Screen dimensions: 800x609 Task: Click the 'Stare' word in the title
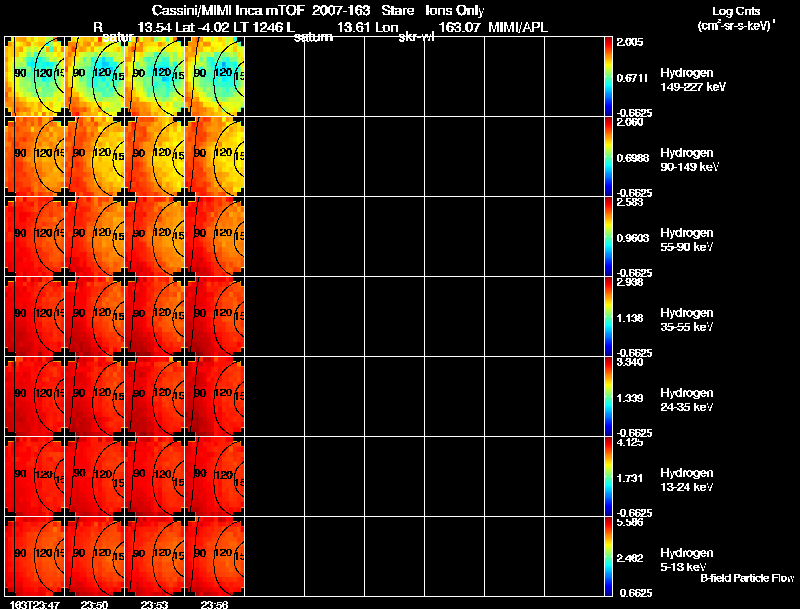tap(398, 11)
